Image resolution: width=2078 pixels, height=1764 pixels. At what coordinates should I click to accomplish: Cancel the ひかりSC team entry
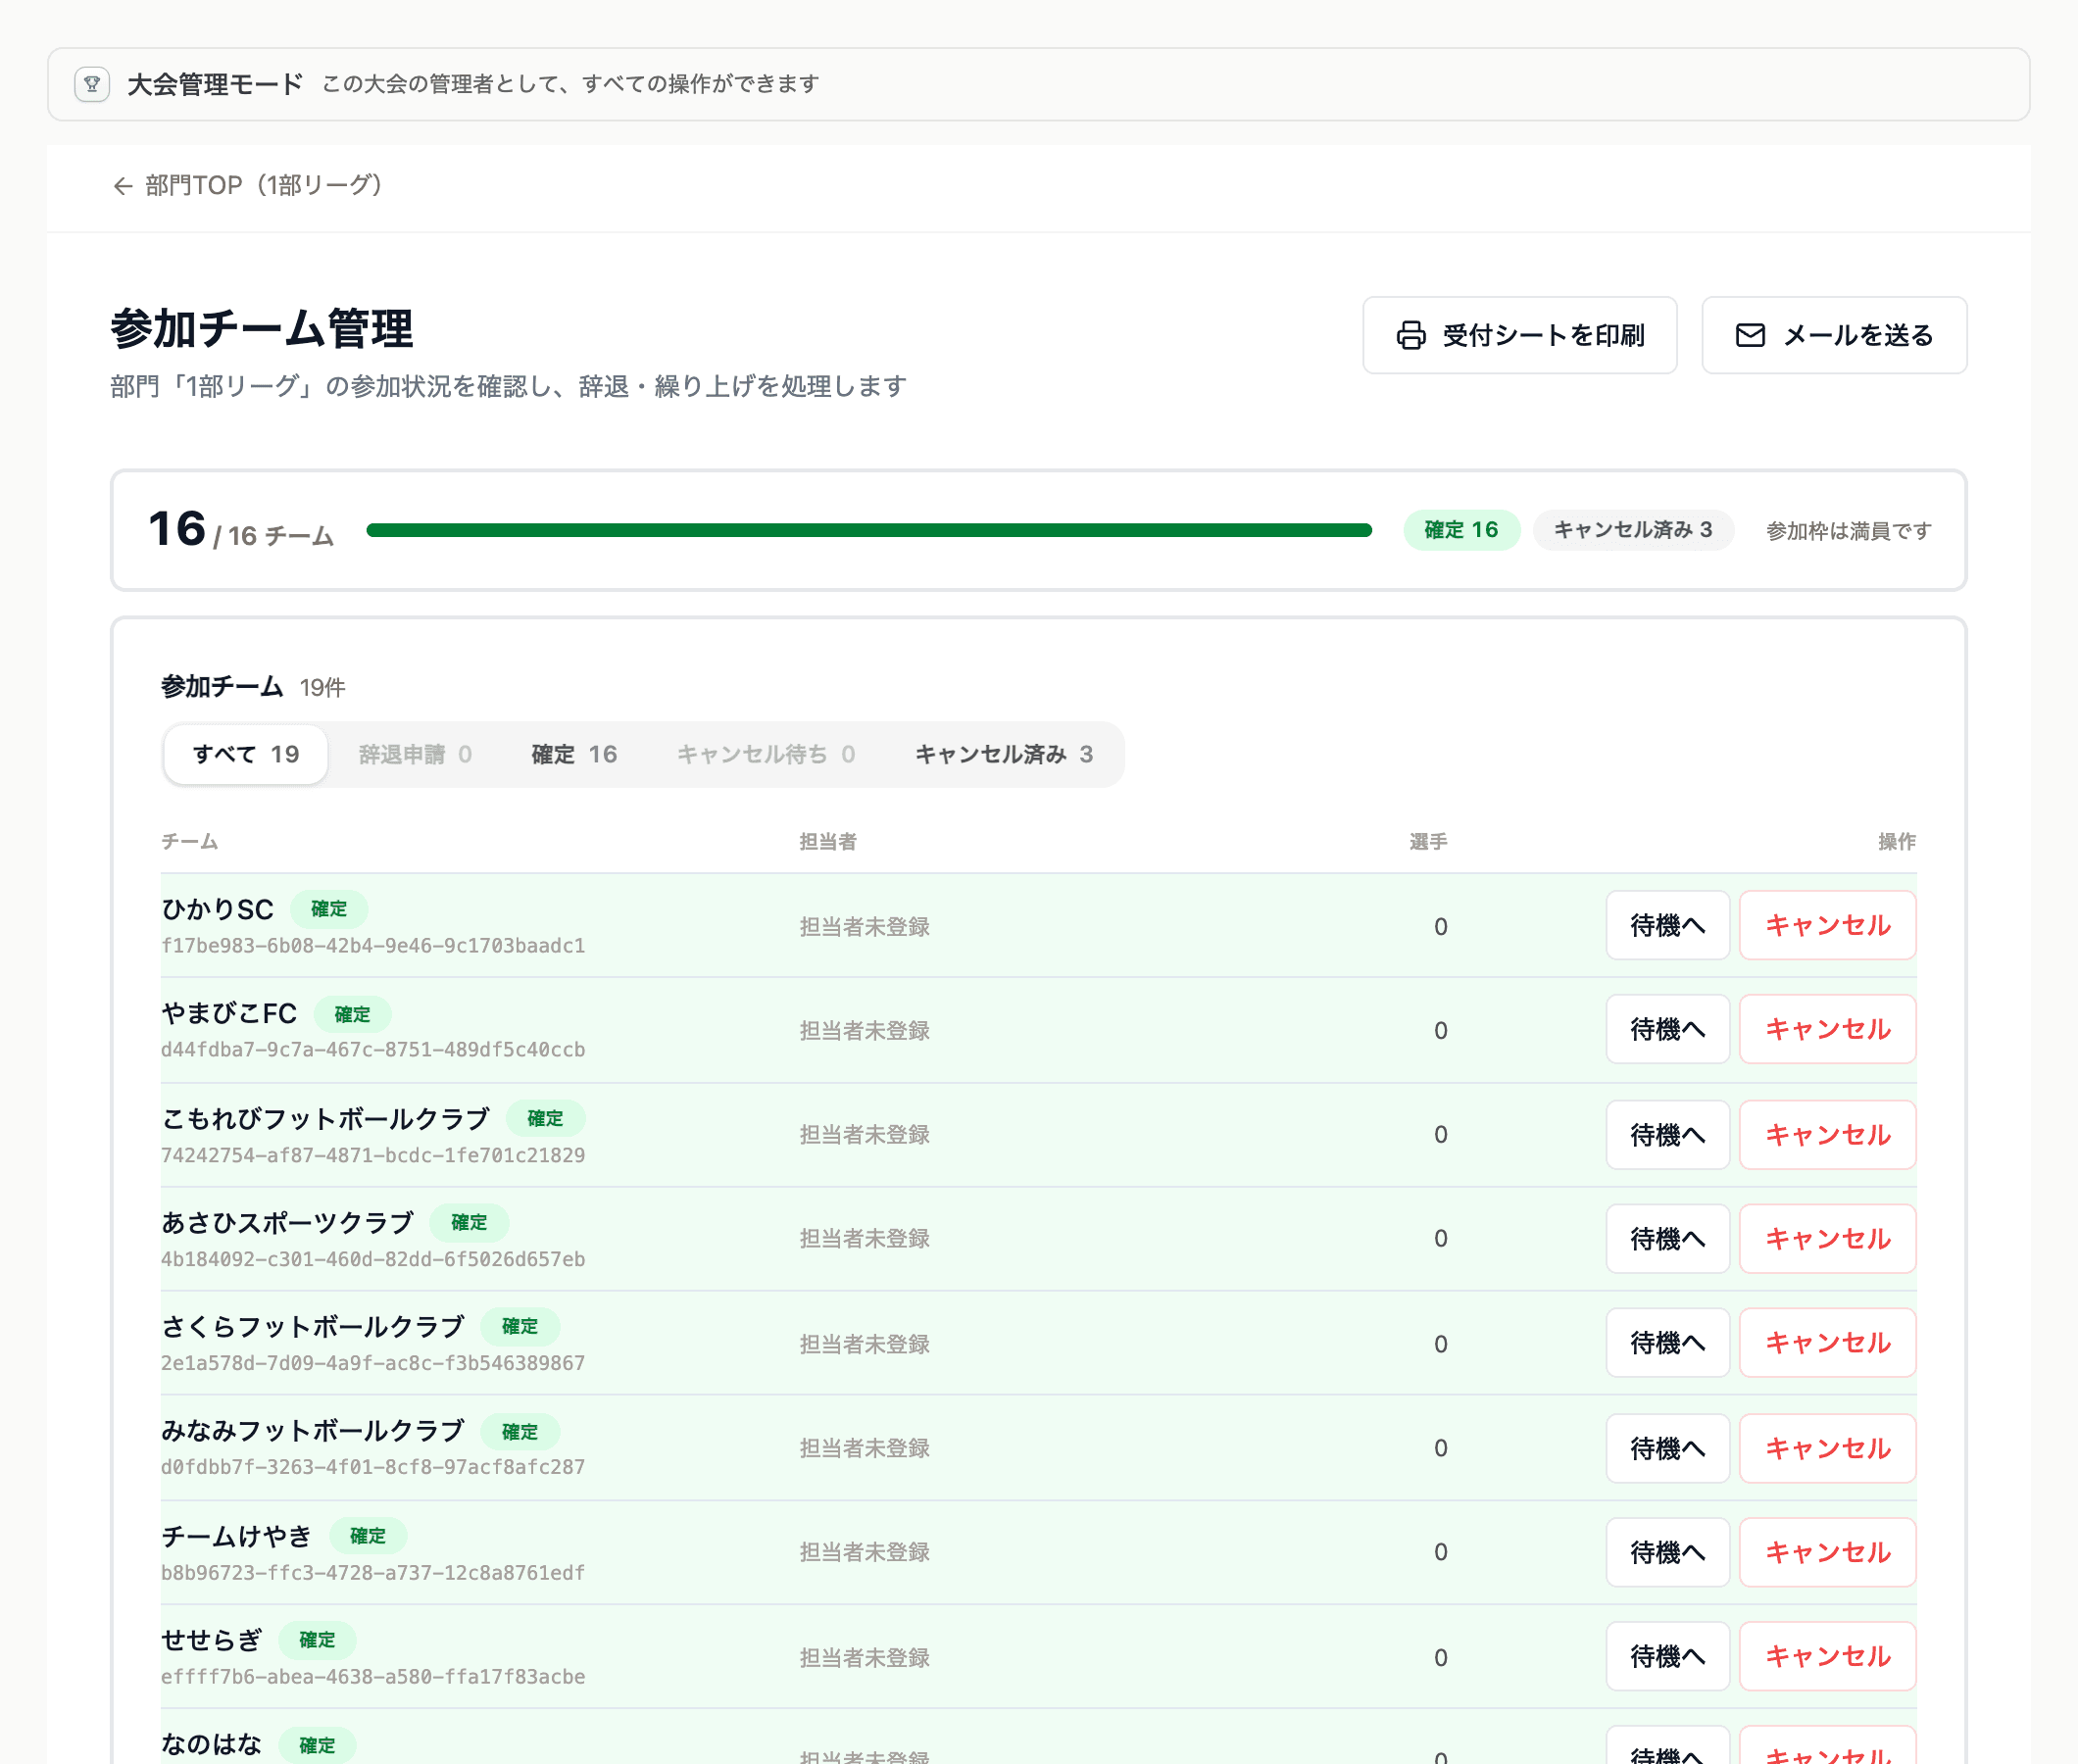(x=1827, y=925)
